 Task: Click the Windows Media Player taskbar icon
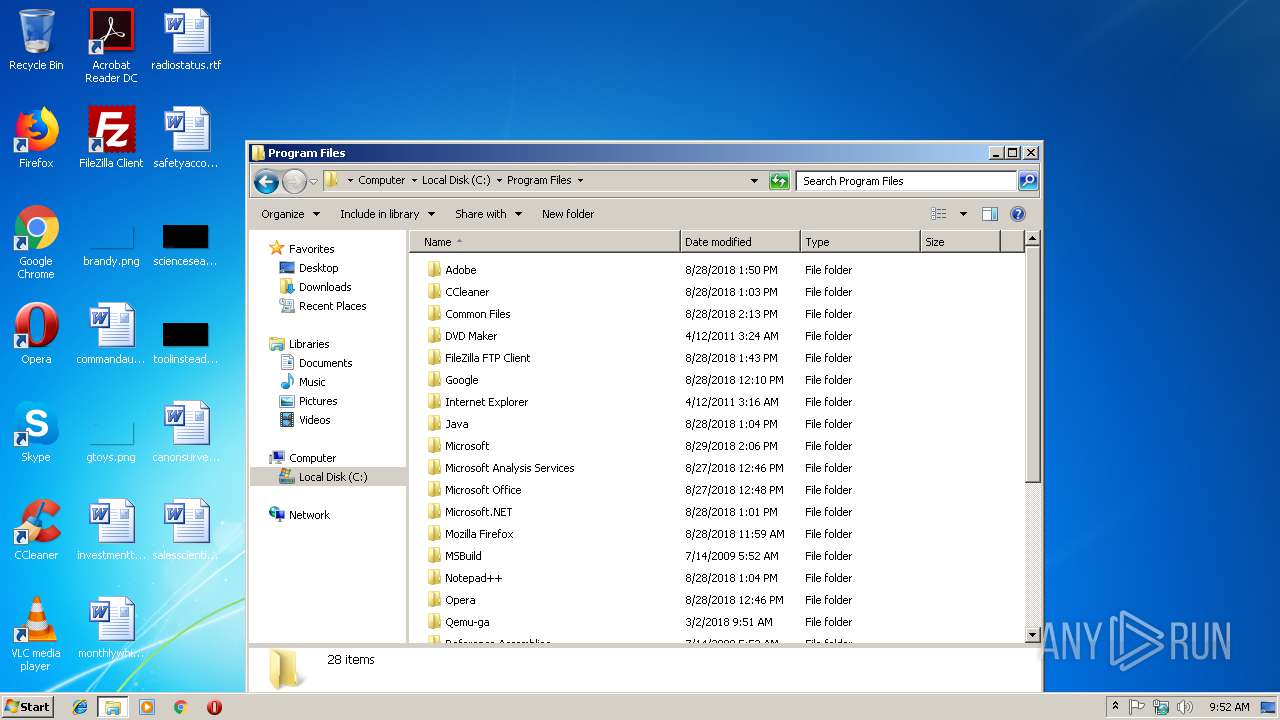point(147,707)
